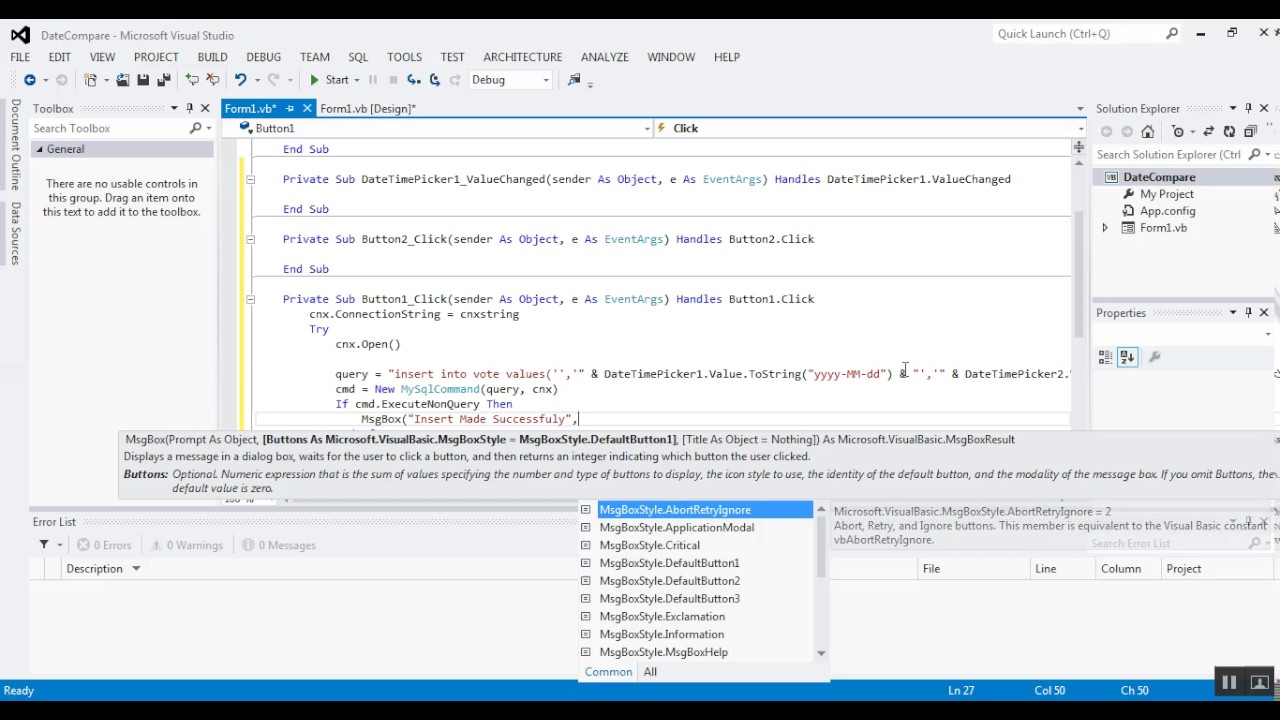Select My Project in Solution Explorer
Viewport: 1280px width, 720px height.
[1166, 194]
